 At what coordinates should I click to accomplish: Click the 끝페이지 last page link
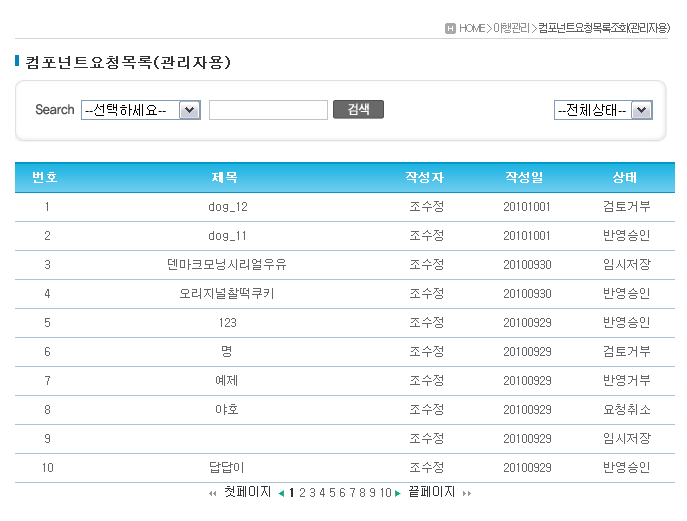[432, 492]
